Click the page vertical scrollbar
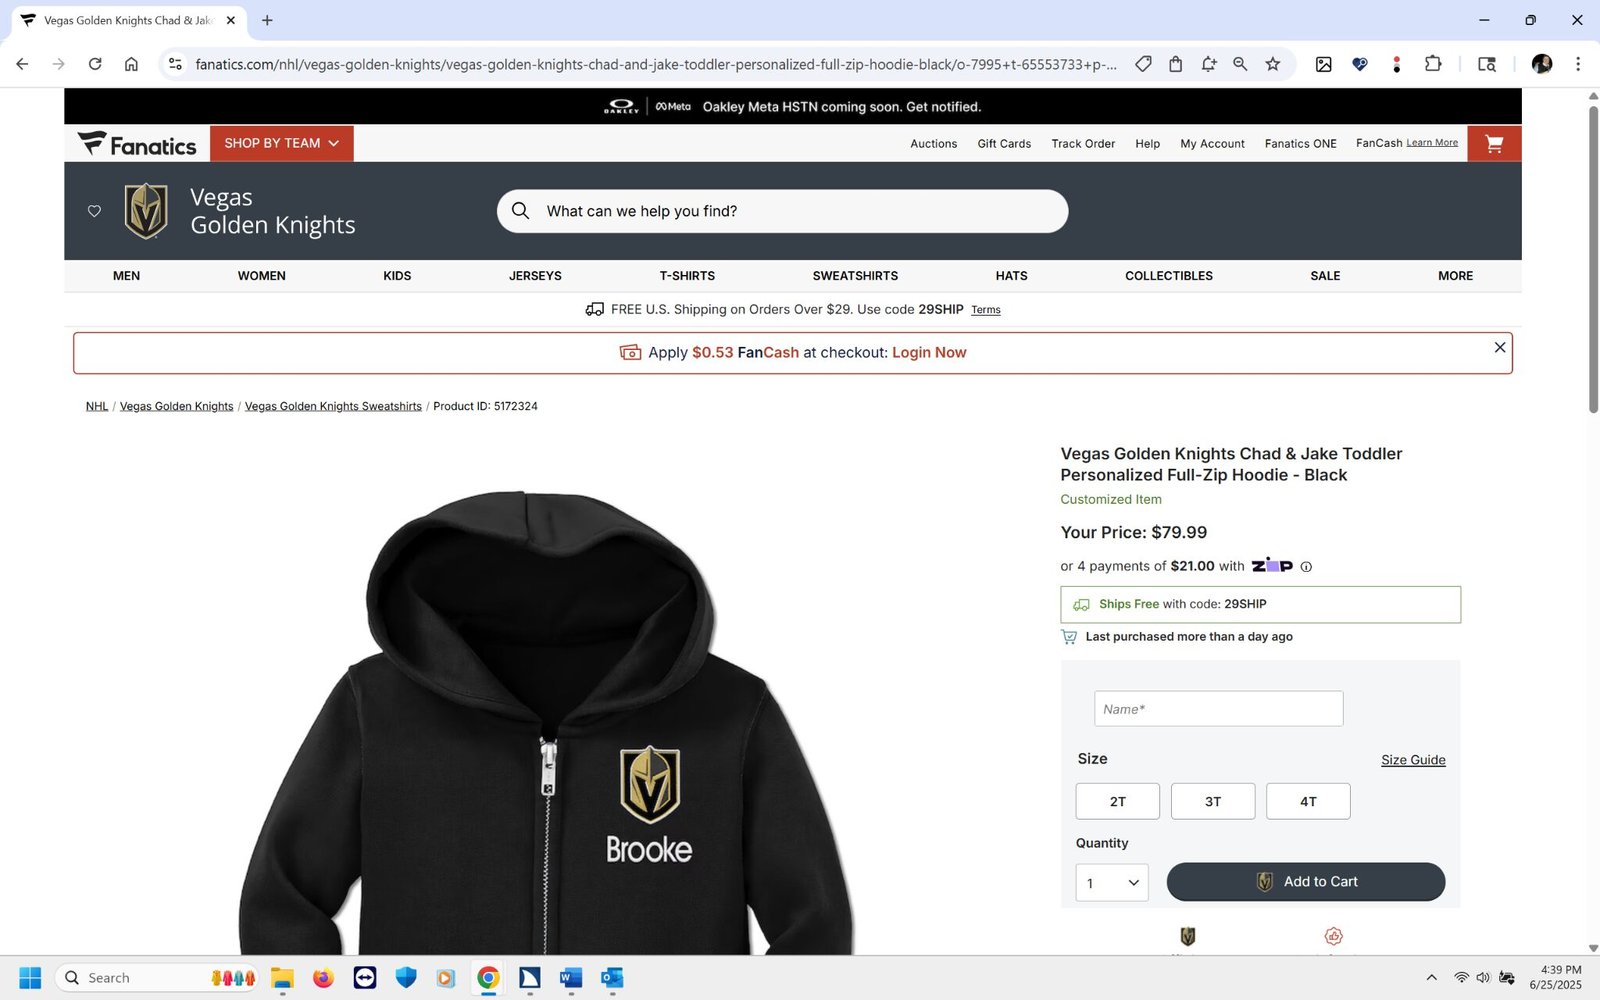 click(1593, 260)
